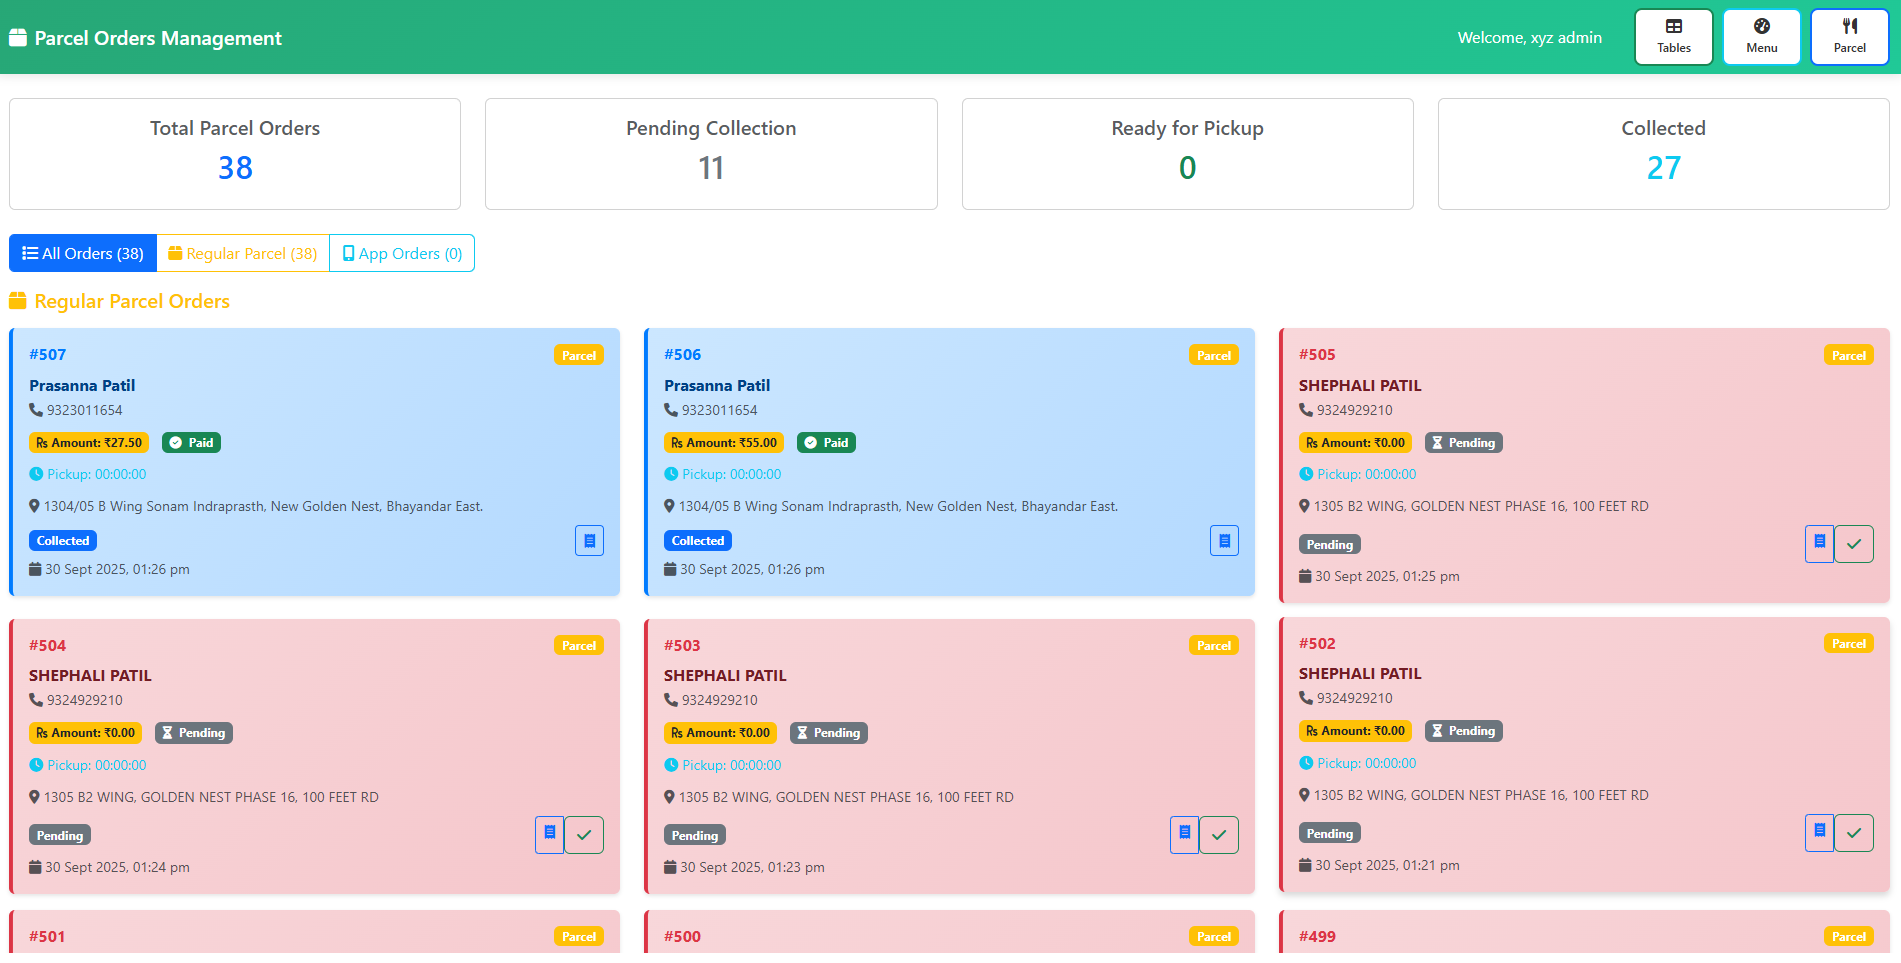The height and width of the screenshot is (963, 1901).
Task: Click the receipt icon on order #502
Action: coord(1819,832)
